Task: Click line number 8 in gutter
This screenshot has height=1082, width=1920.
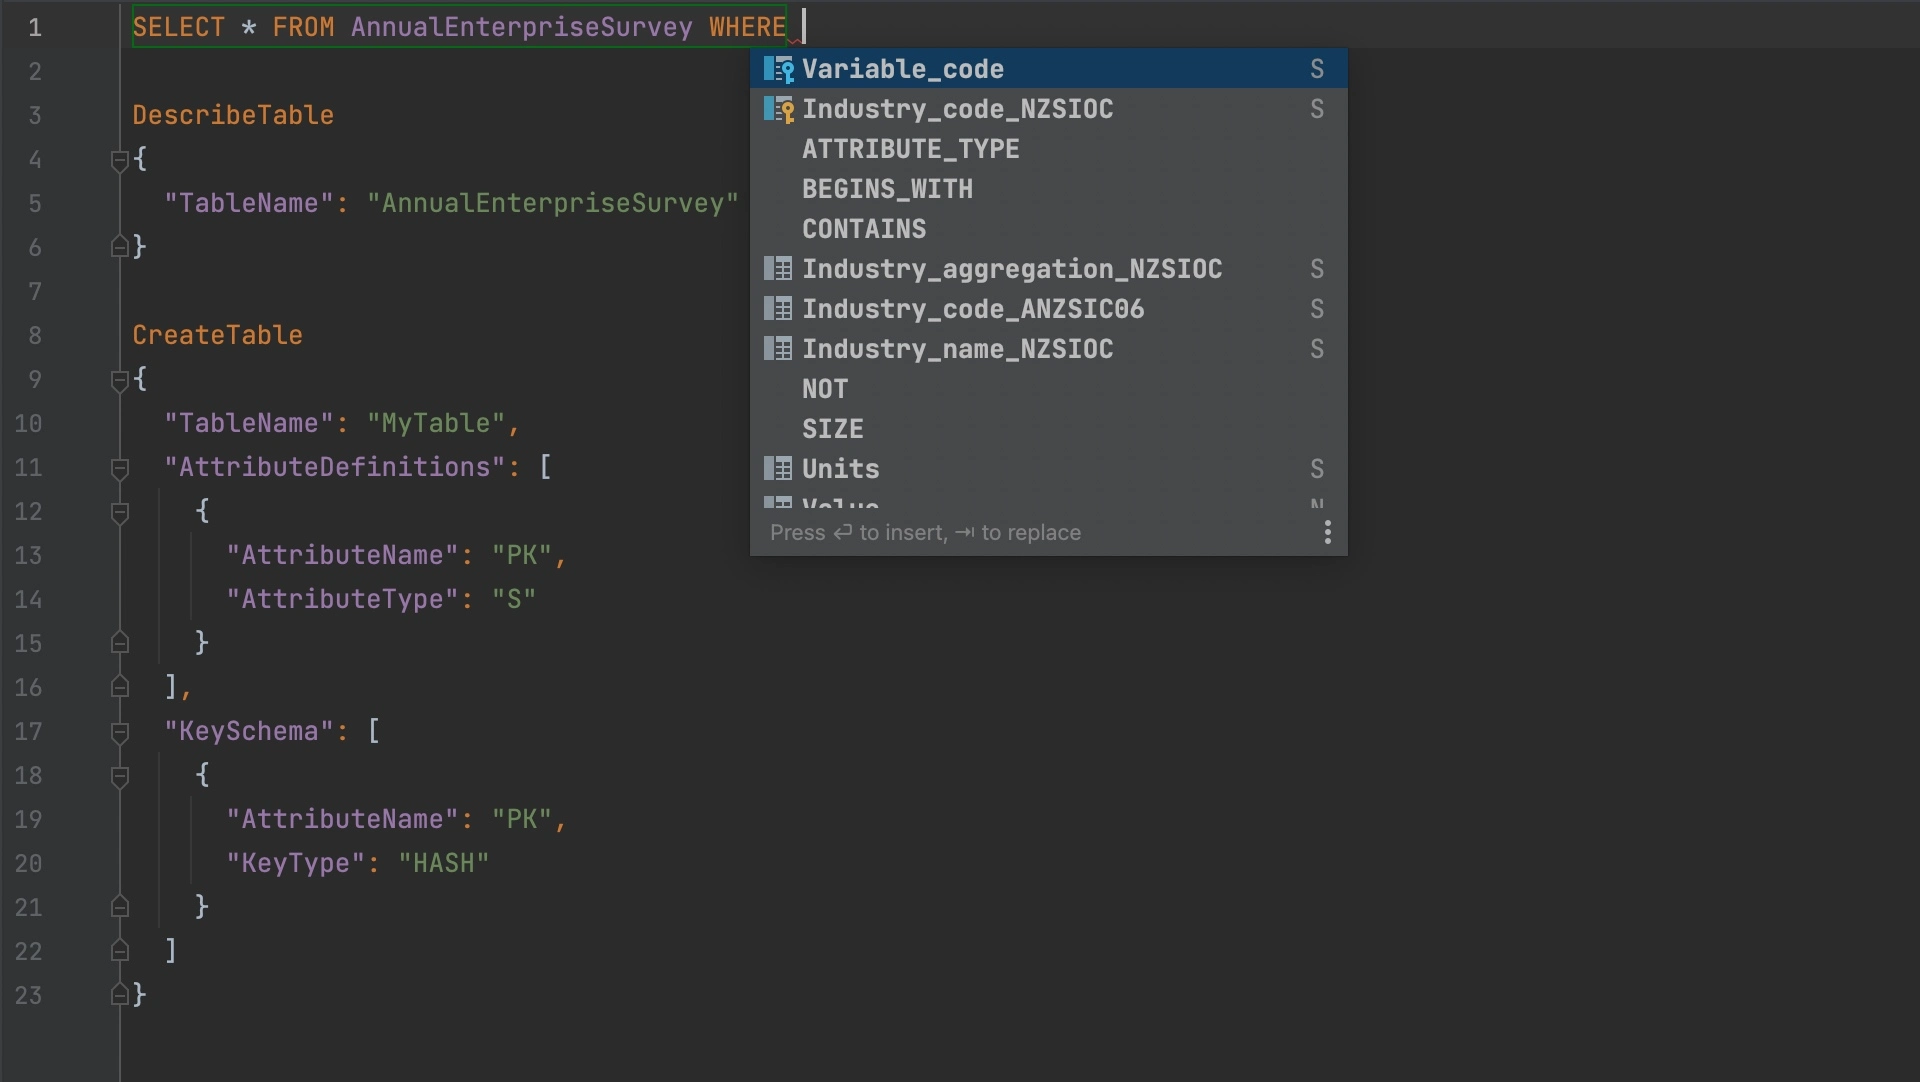Action: [35, 336]
